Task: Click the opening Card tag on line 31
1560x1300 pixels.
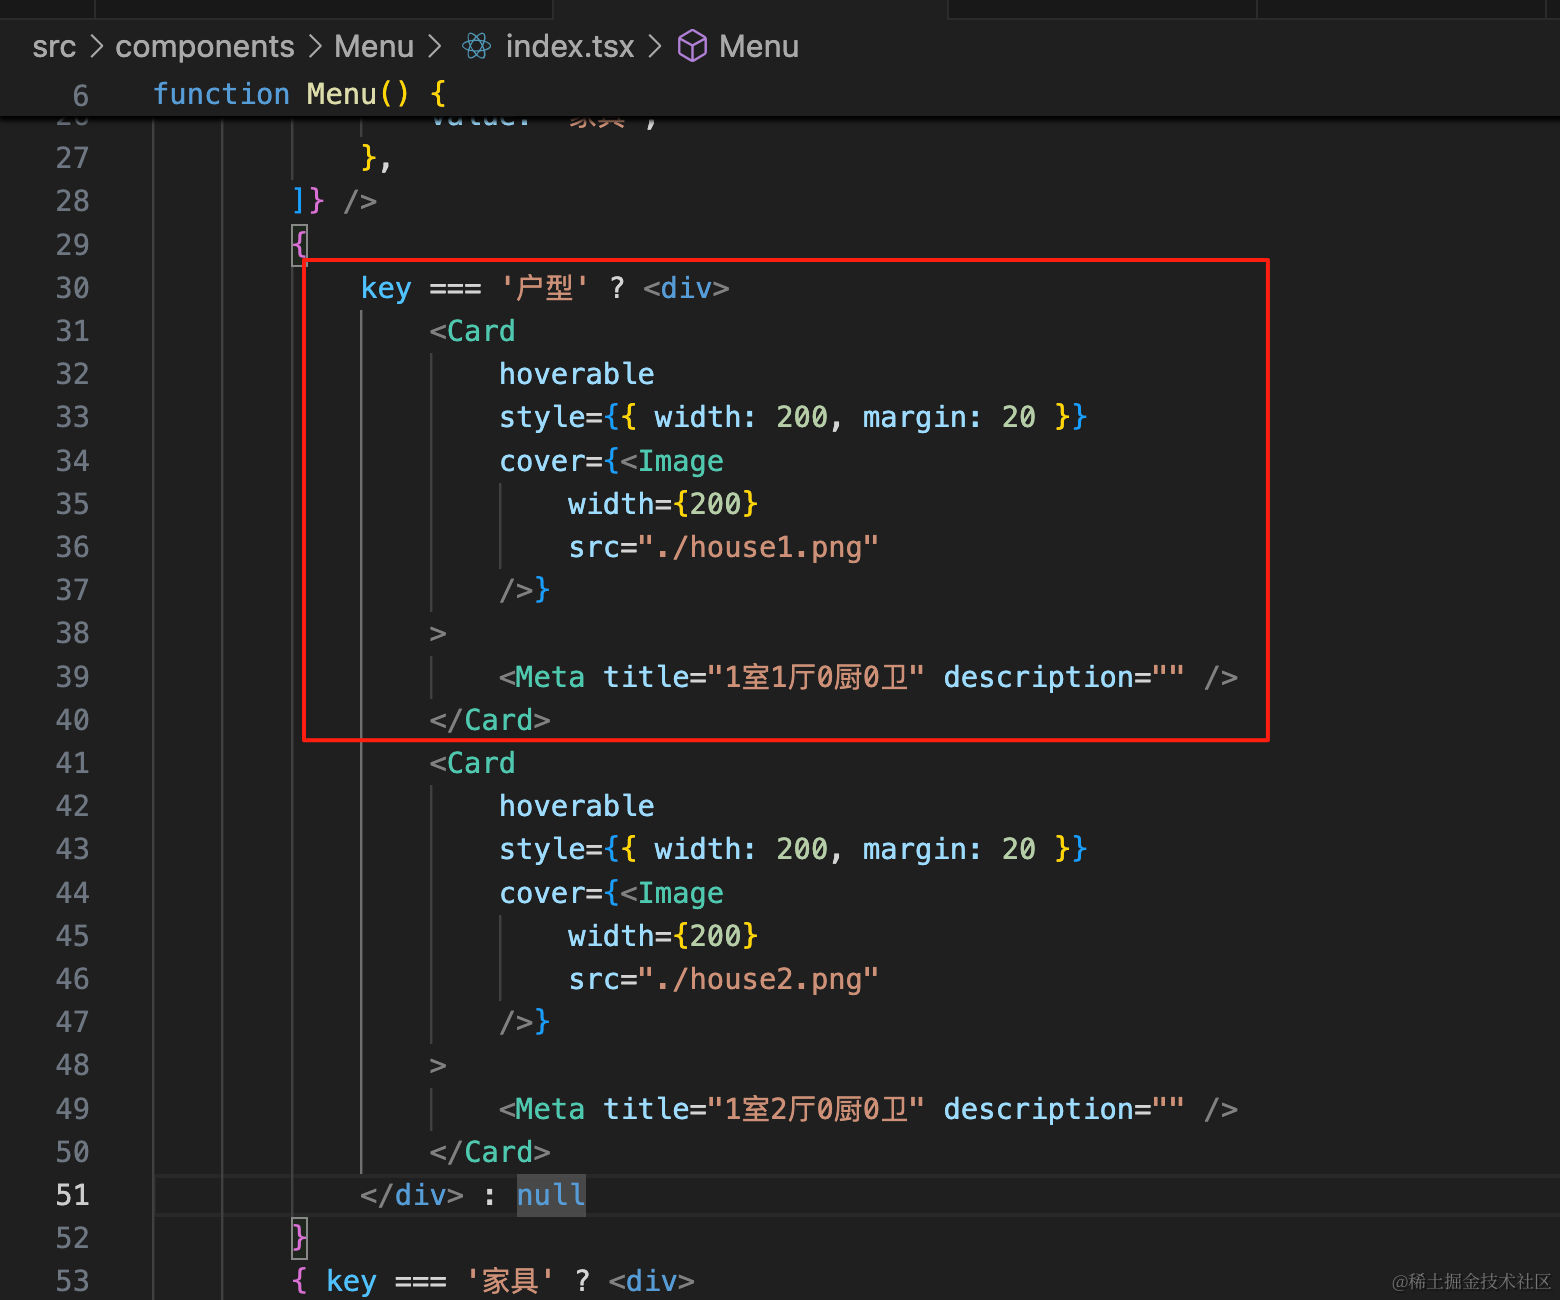Action: coord(472,331)
